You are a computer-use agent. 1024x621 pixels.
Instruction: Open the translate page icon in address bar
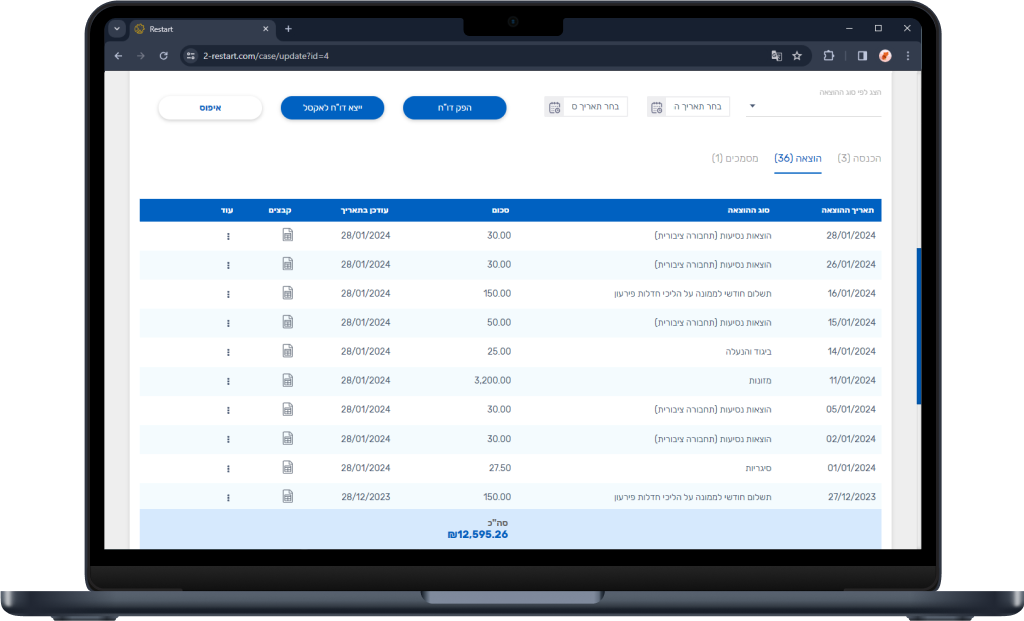point(776,56)
